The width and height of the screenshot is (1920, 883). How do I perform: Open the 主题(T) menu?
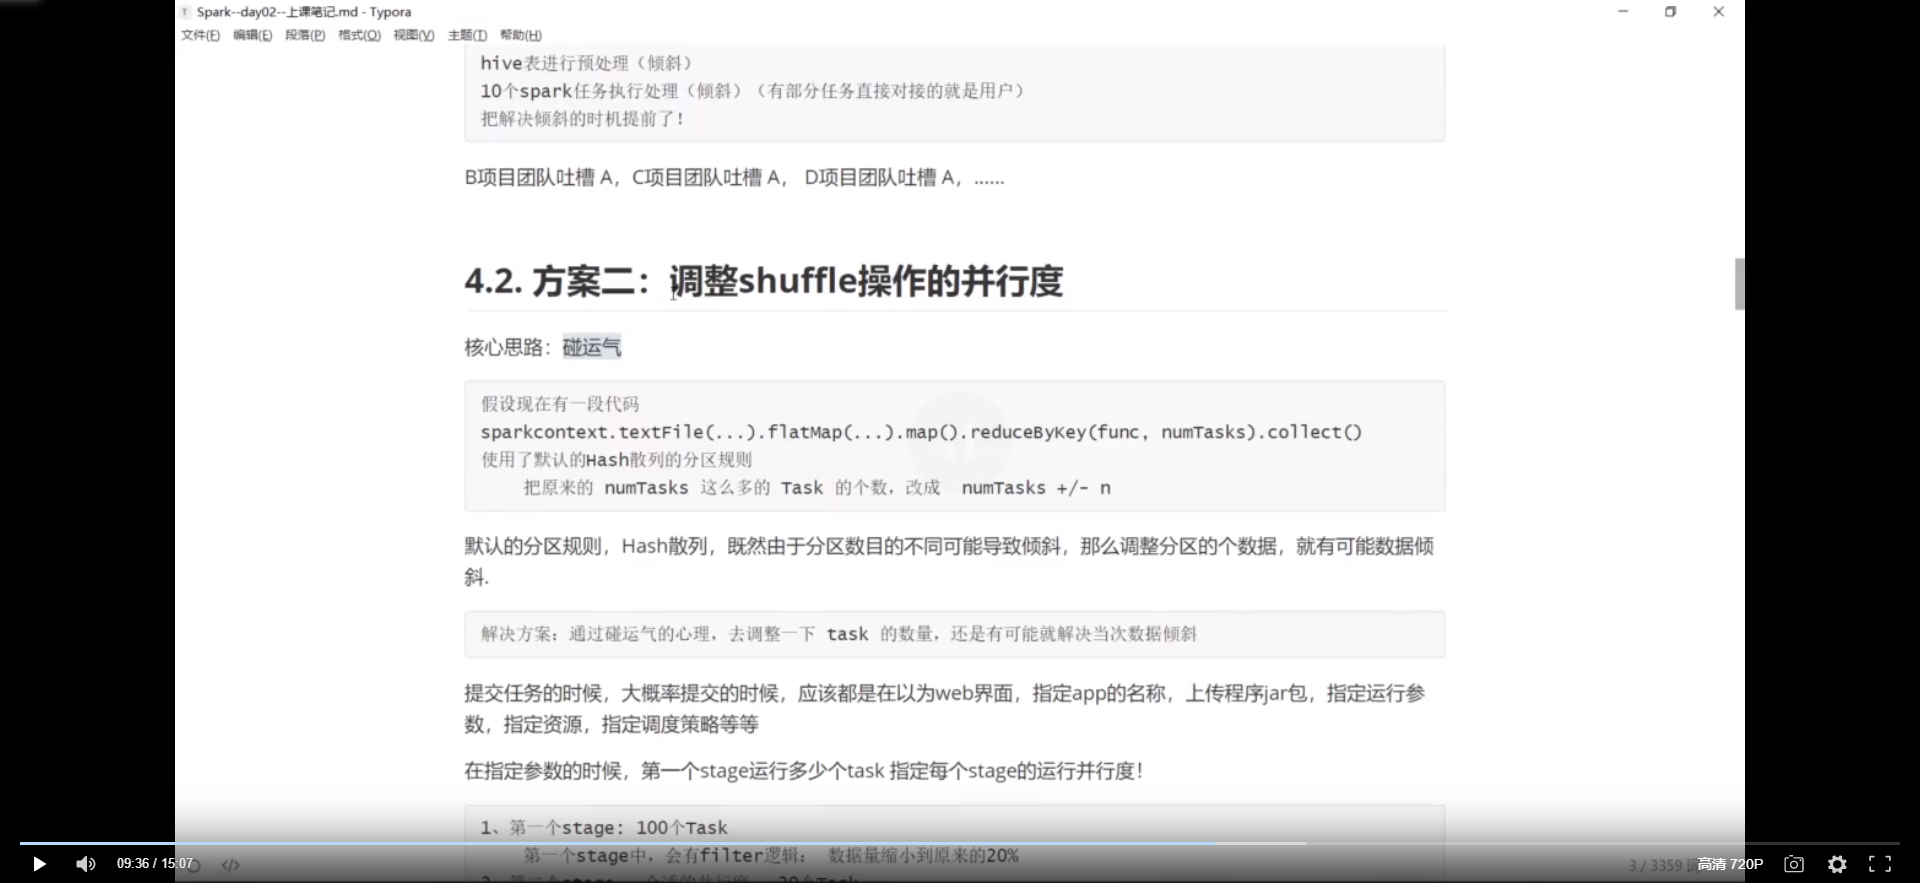[x=467, y=35]
